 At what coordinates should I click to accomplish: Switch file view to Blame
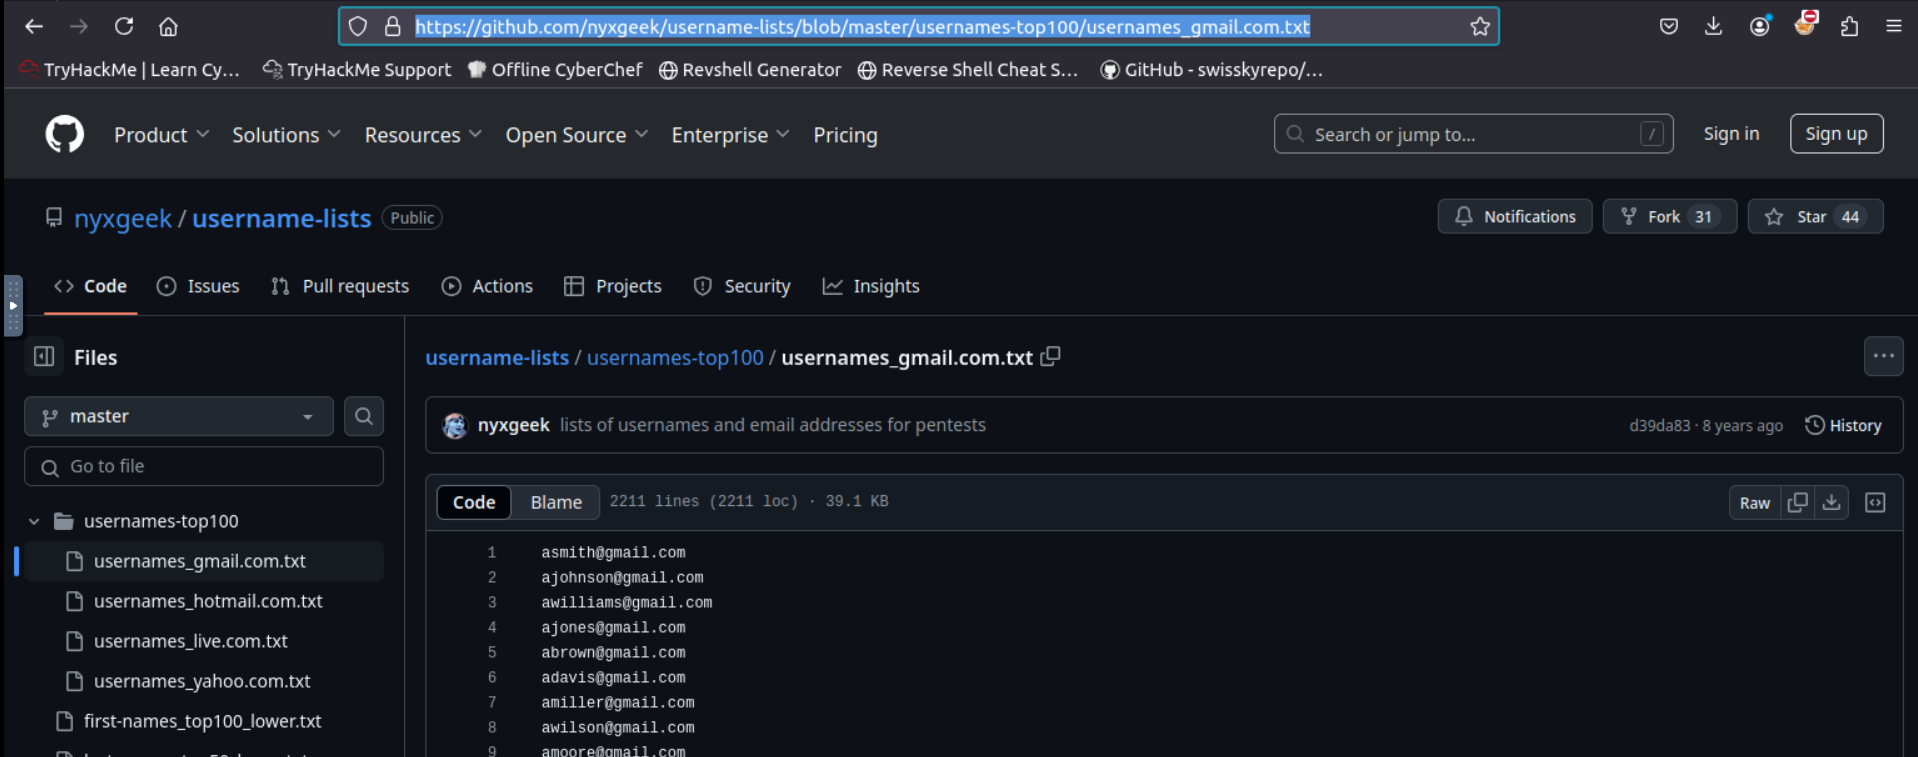[556, 502]
